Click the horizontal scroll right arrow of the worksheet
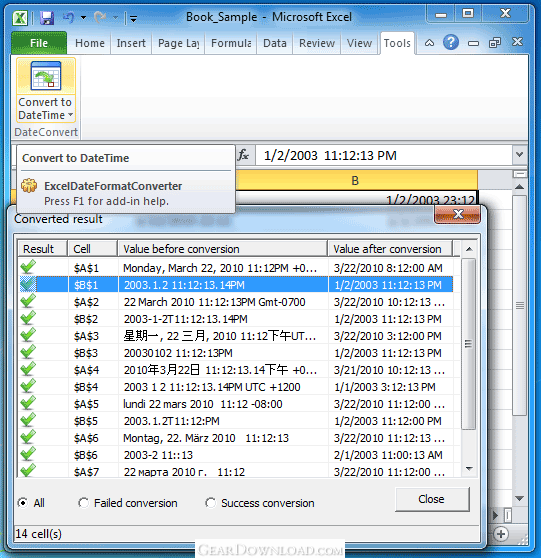541x558 pixels. [x=495, y=515]
